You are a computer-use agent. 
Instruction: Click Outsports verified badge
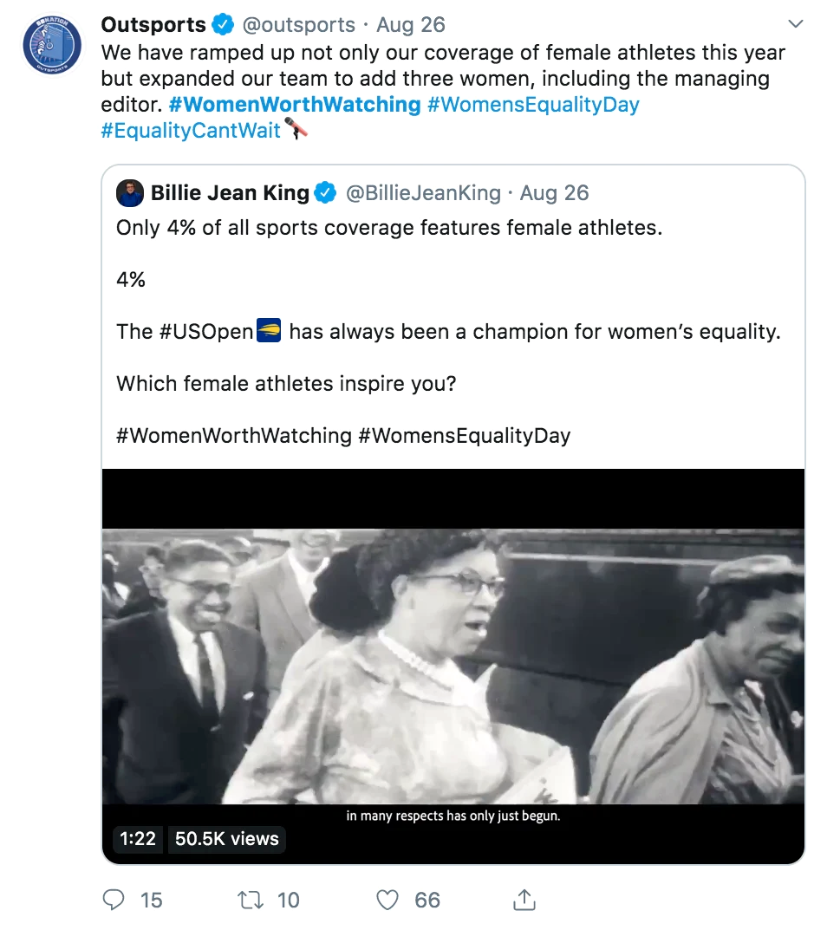point(223,25)
